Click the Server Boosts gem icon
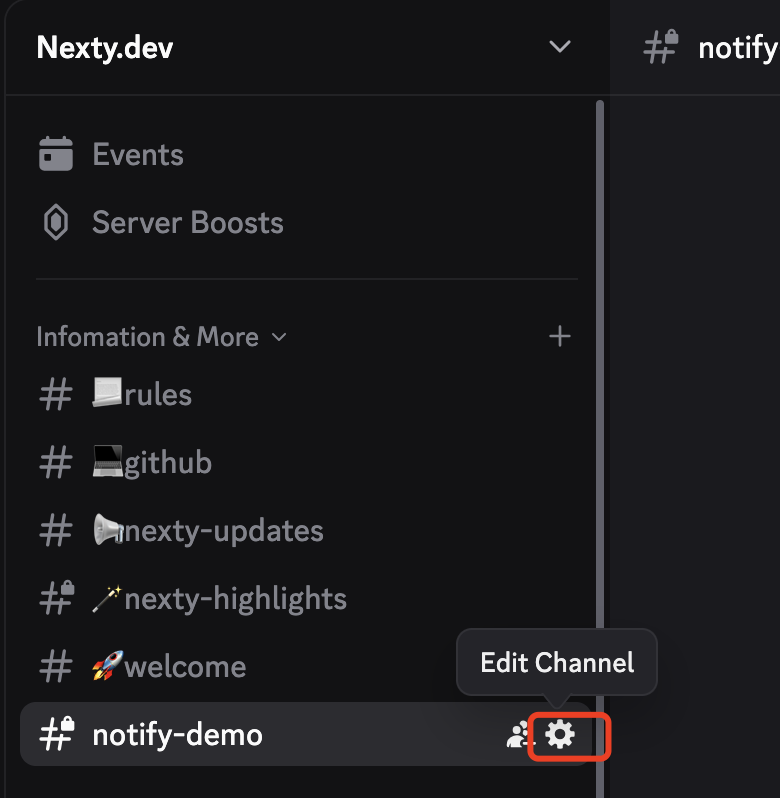780x798 pixels. (56, 223)
